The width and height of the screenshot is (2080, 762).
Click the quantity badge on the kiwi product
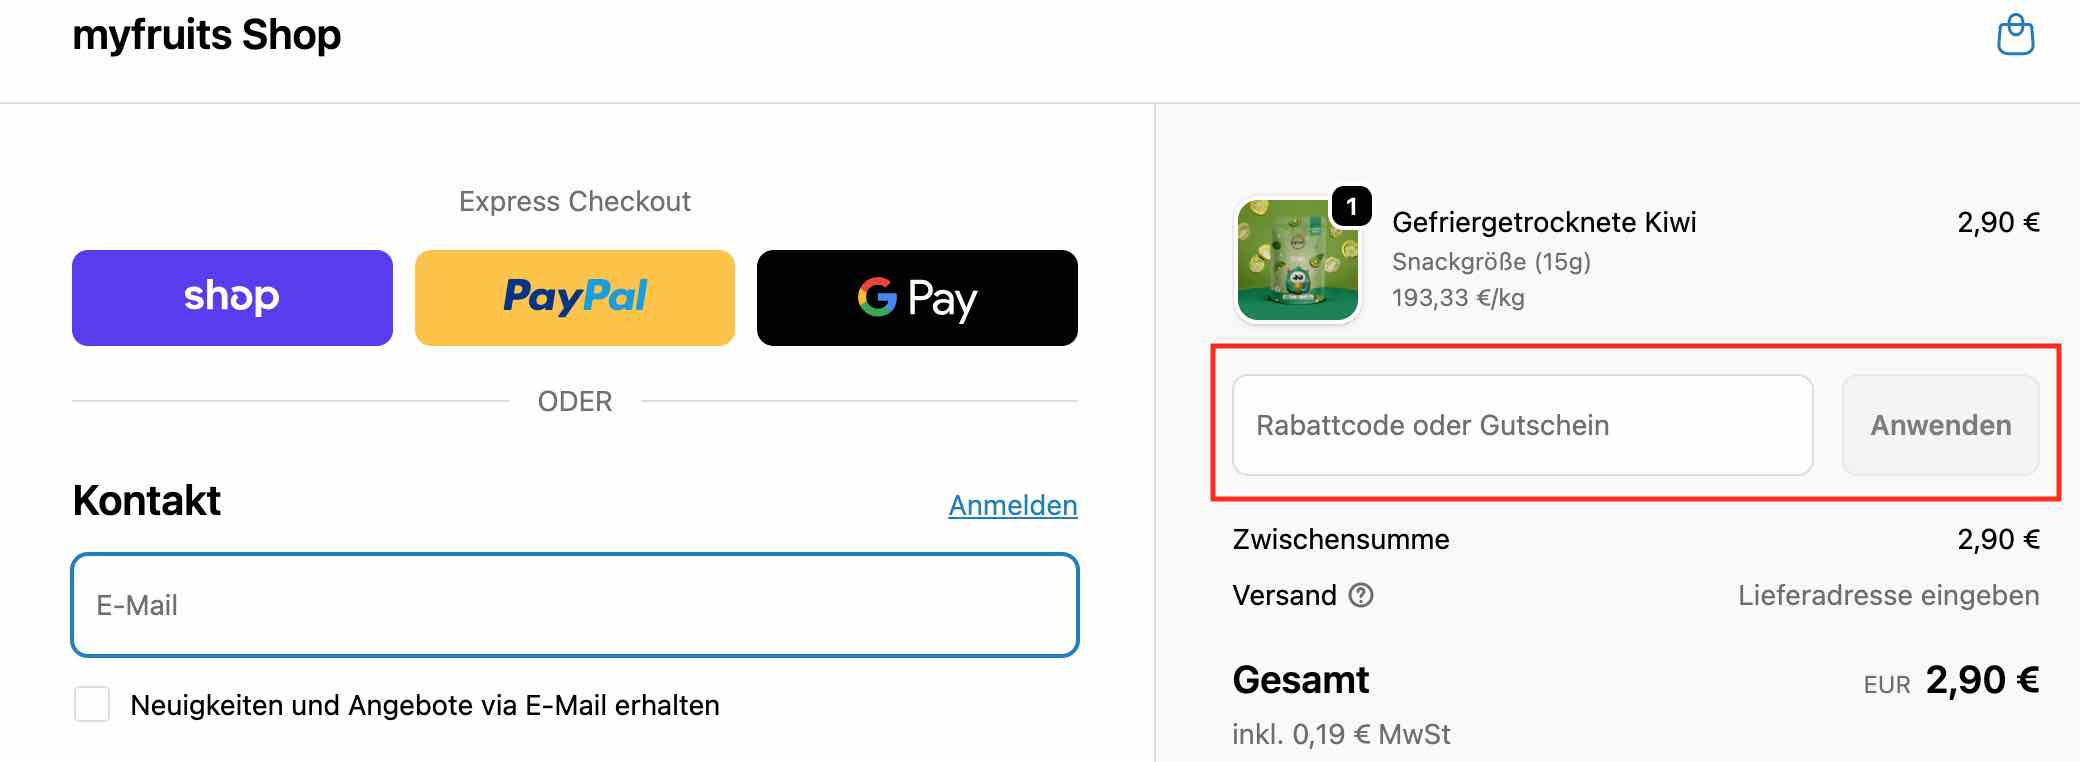click(1352, 207)
